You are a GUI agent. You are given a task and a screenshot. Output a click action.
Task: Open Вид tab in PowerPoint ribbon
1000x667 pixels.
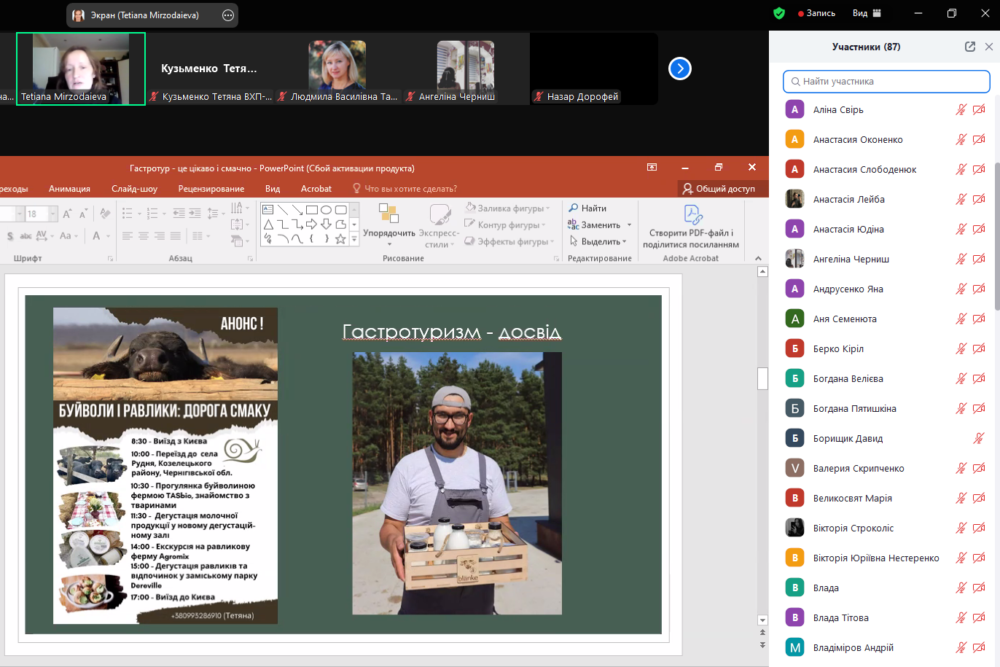coord(272,189)
